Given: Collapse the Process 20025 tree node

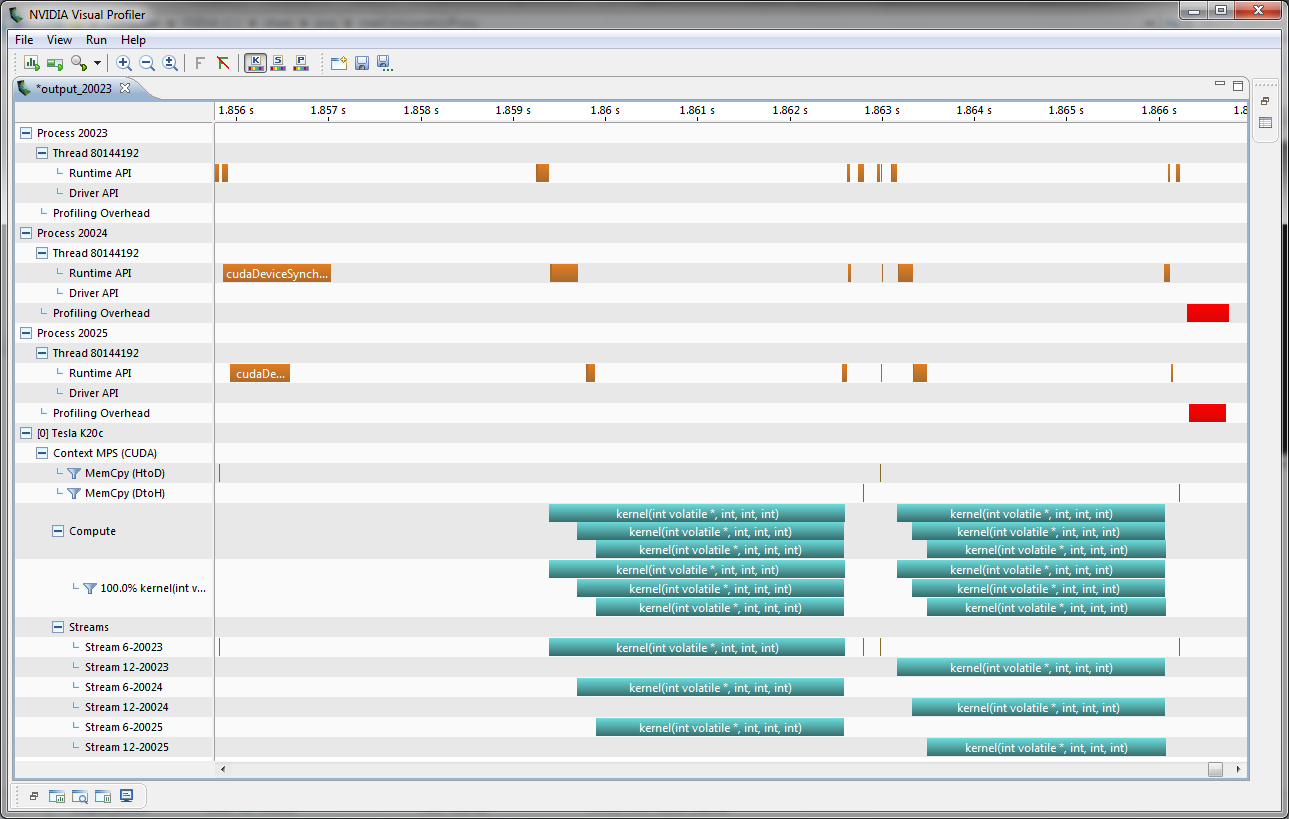Looking at the screenshot, I should point(26,333).
